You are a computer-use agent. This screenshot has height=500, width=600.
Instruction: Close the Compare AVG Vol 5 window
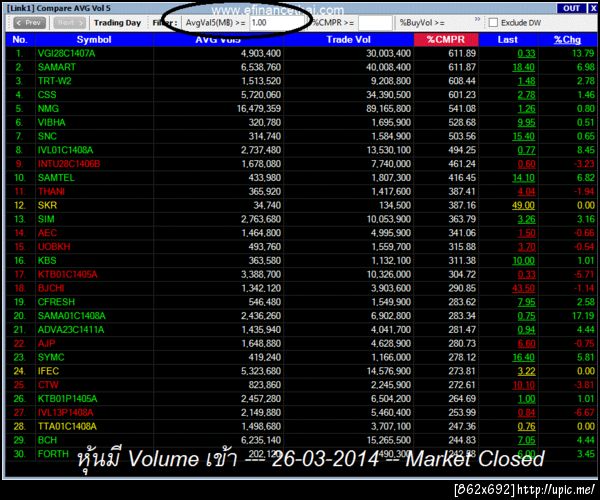592,8
